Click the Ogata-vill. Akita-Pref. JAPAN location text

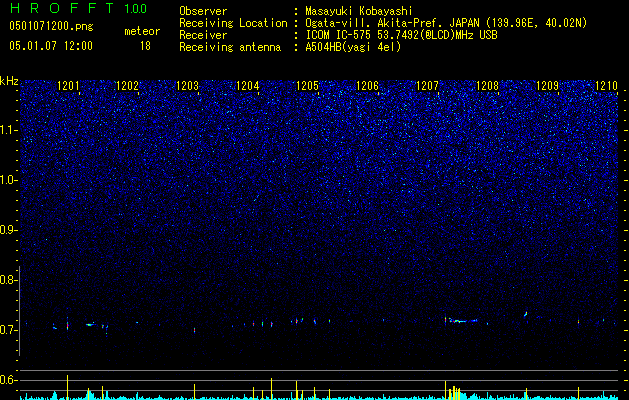(x=446, y=23)
